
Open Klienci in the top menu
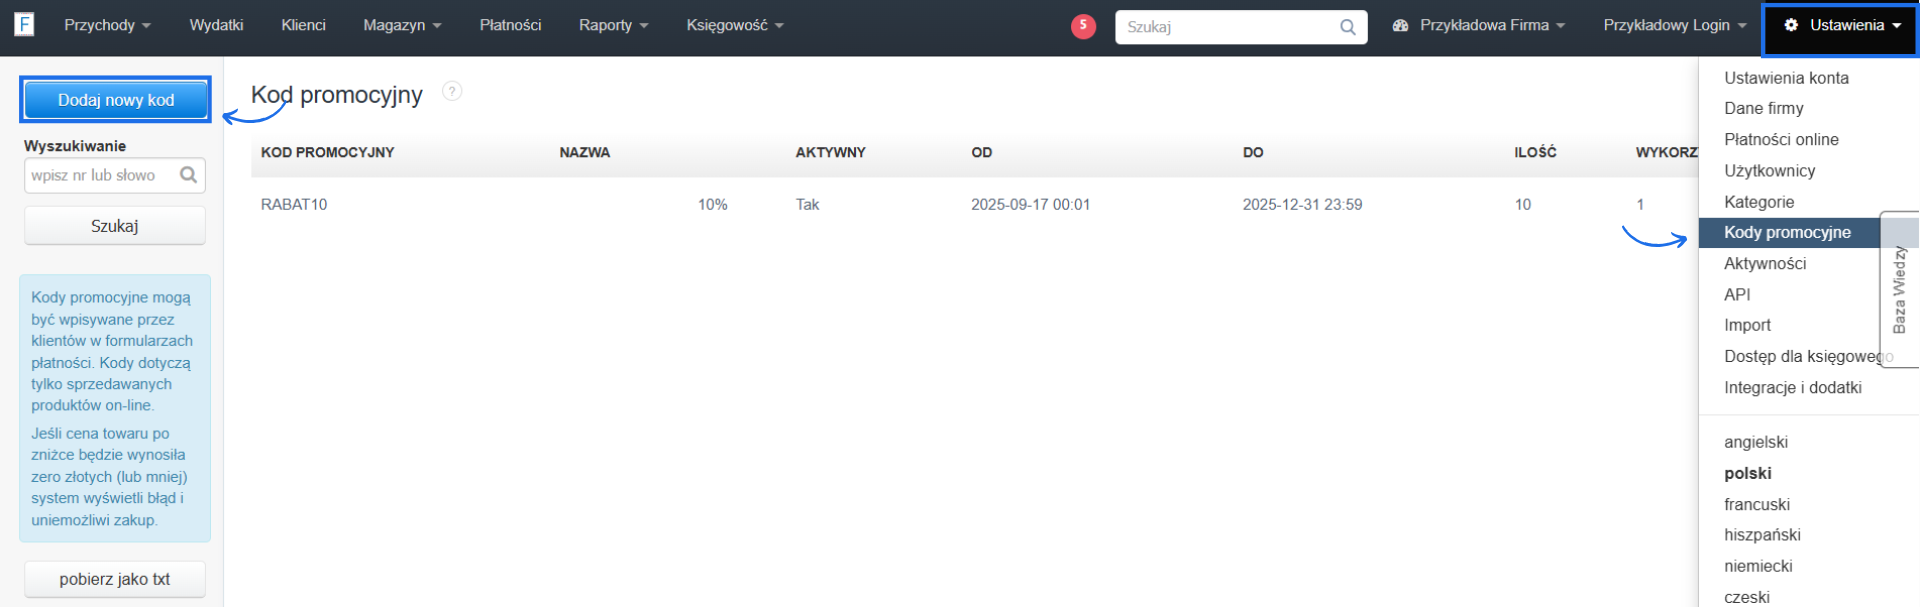coord(303,25)
